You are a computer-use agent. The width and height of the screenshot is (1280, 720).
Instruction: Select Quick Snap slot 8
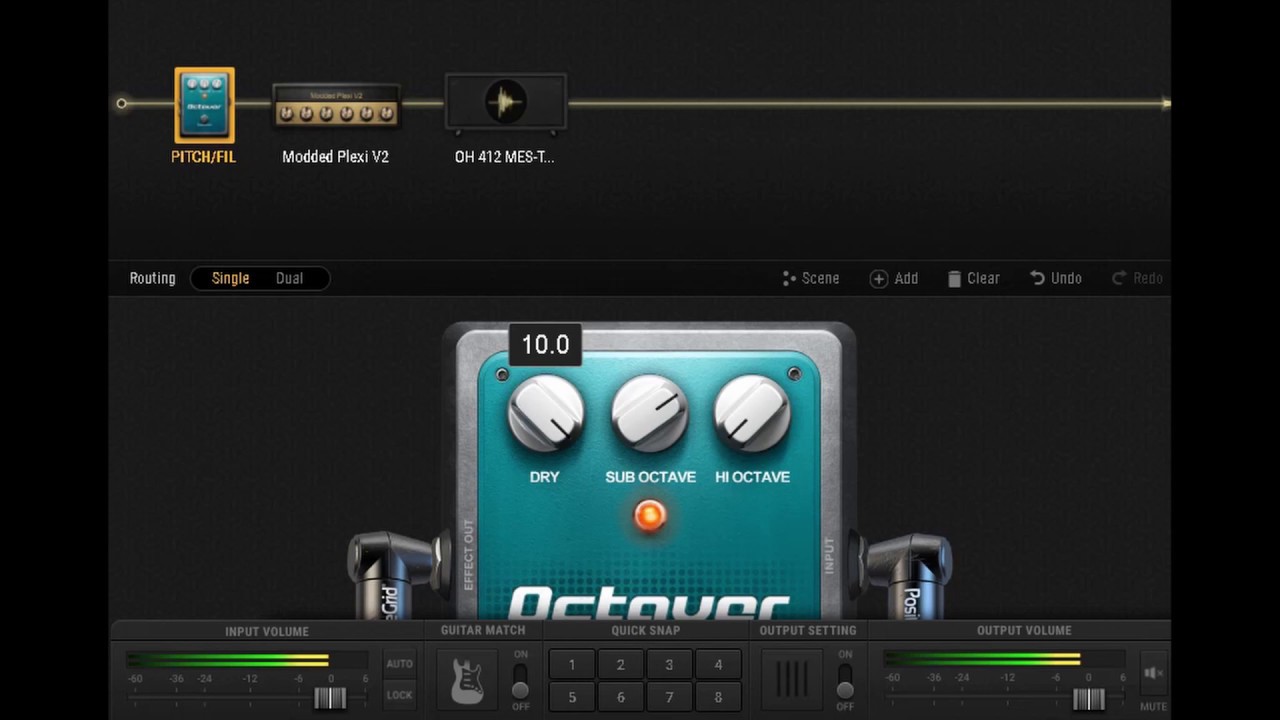click(x=718, y=697)
